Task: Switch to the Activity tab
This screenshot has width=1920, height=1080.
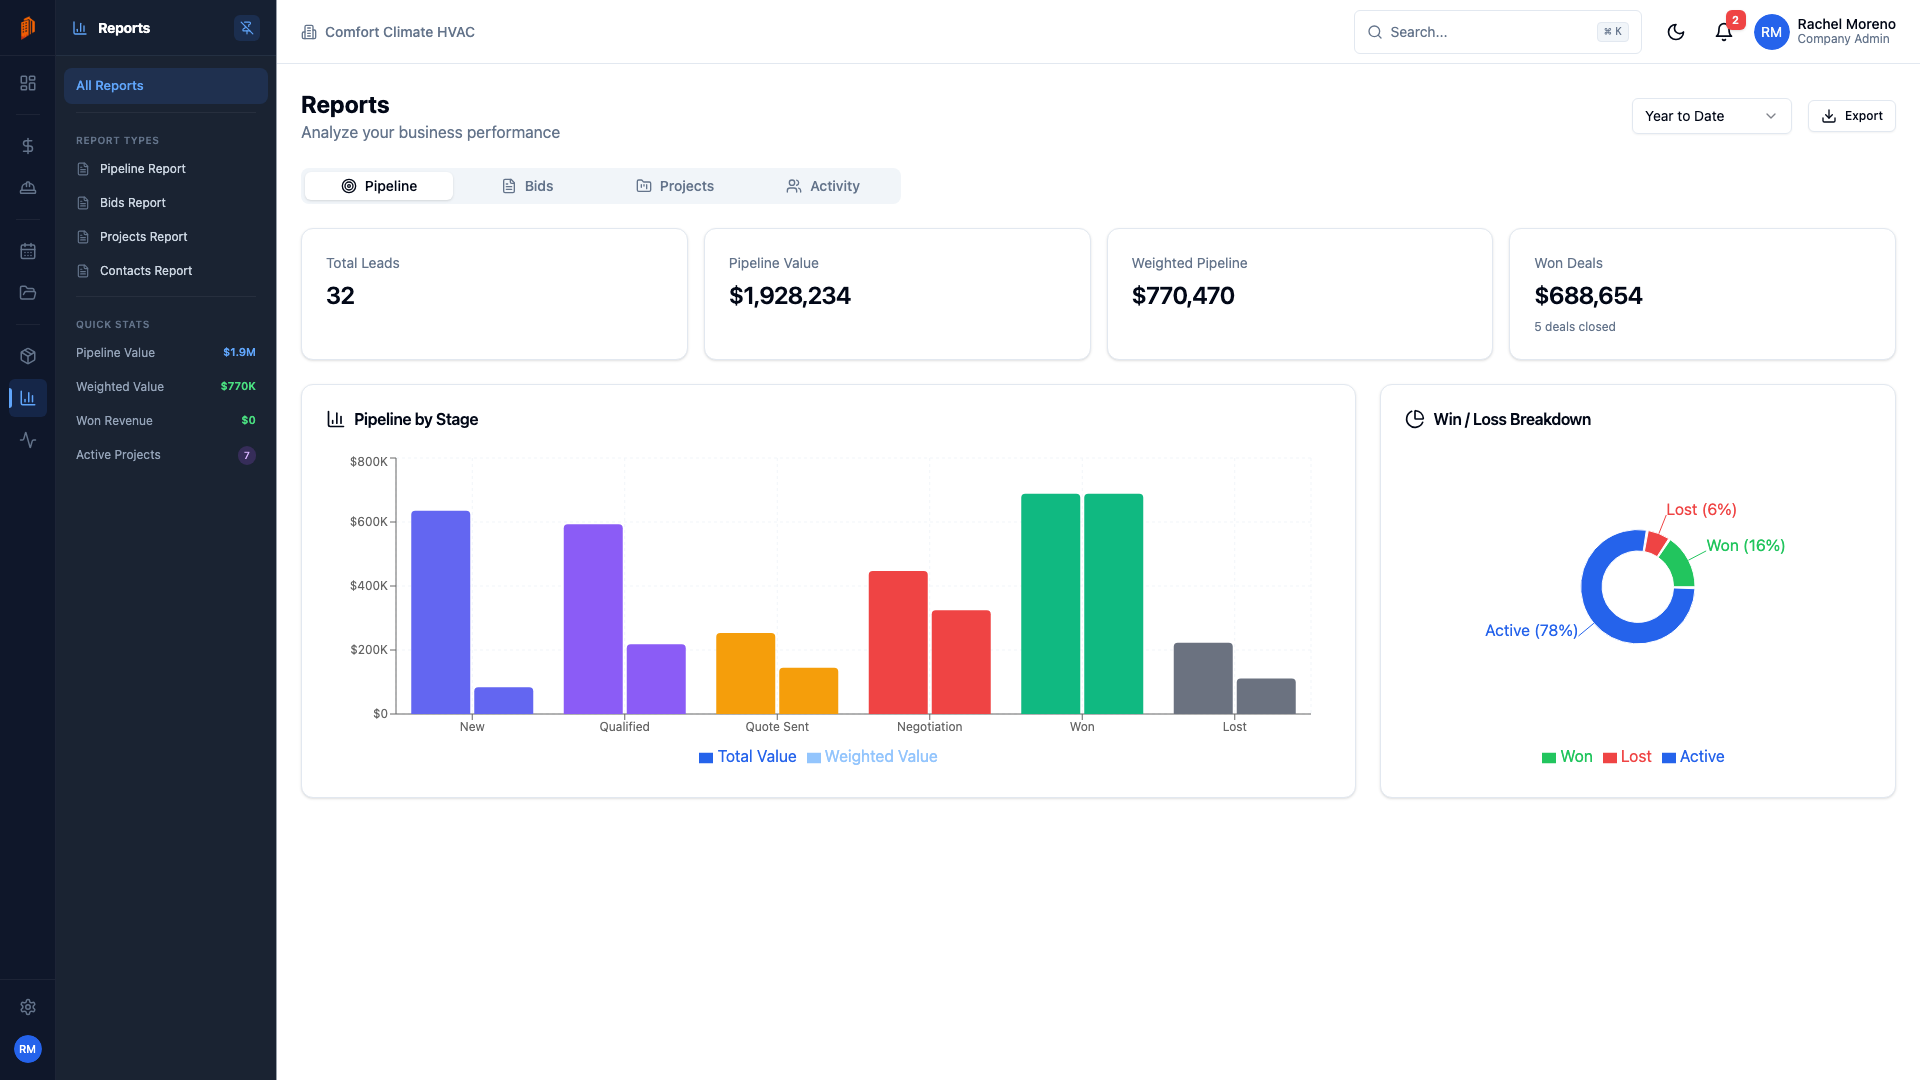Action: click(x=823, y=186)
